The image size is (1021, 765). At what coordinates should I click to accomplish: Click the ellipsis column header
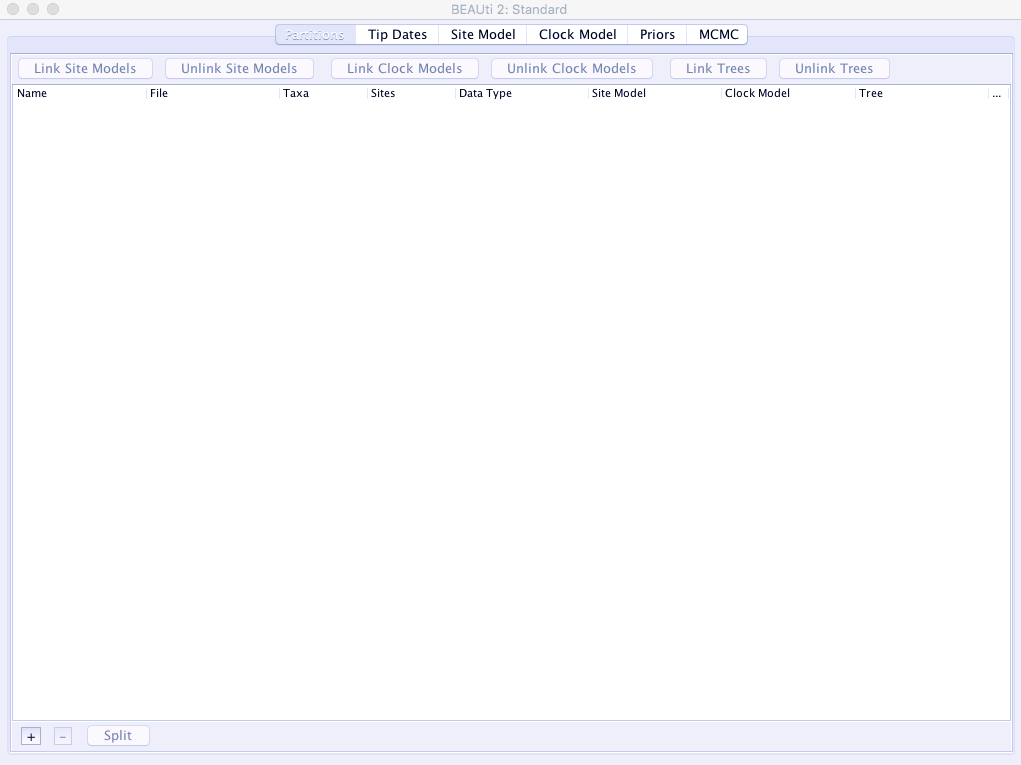pos(998,93)
